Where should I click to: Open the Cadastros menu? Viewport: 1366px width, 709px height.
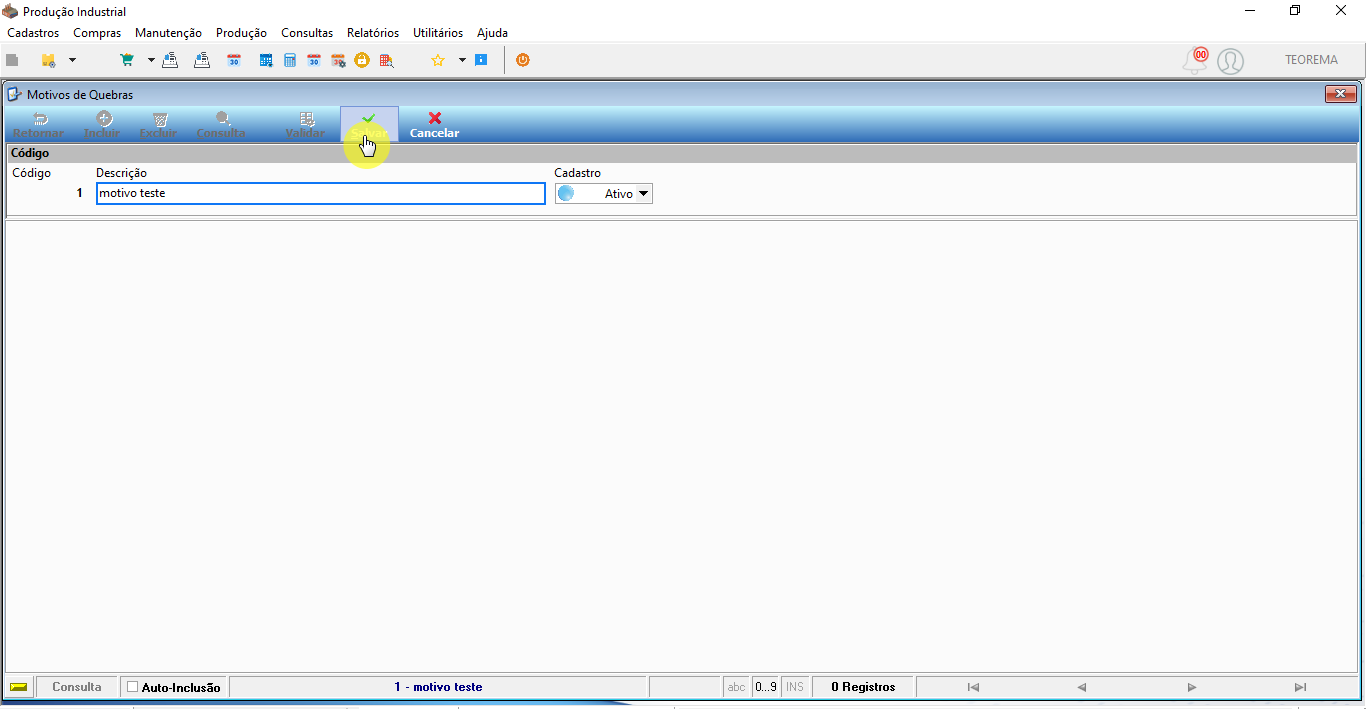tap(33, 33)
